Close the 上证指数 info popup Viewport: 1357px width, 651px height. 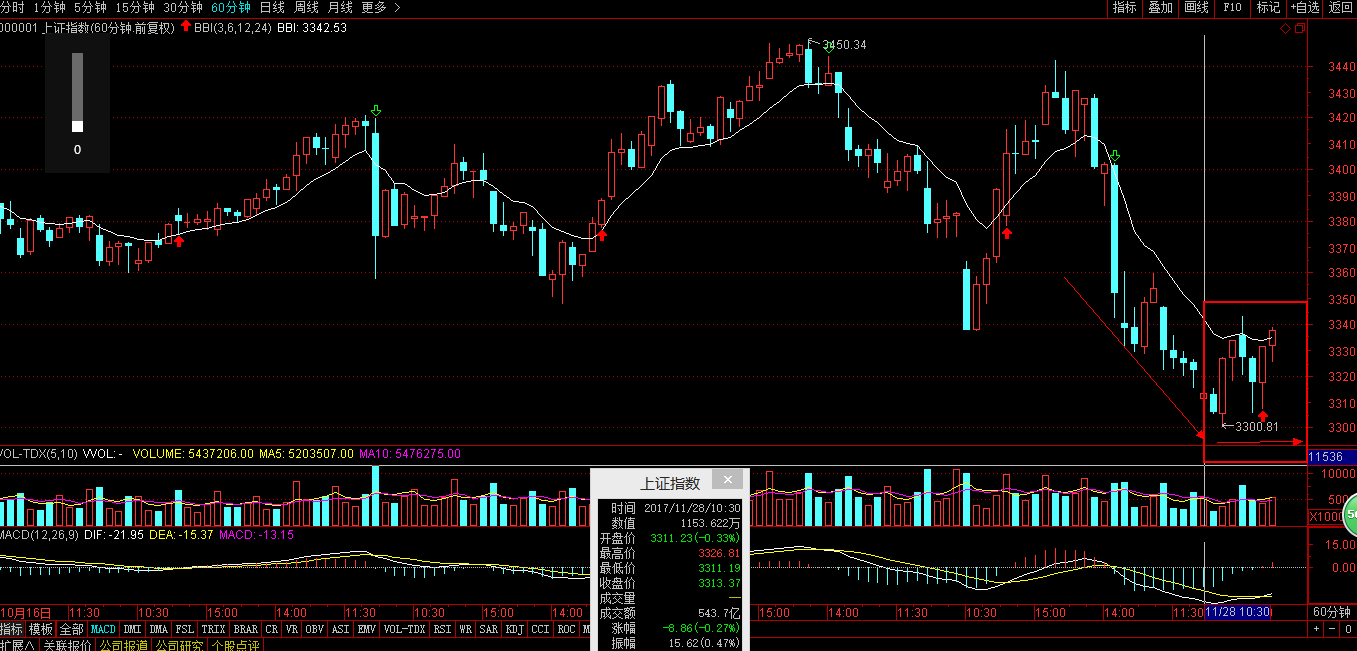coord(729,481)
